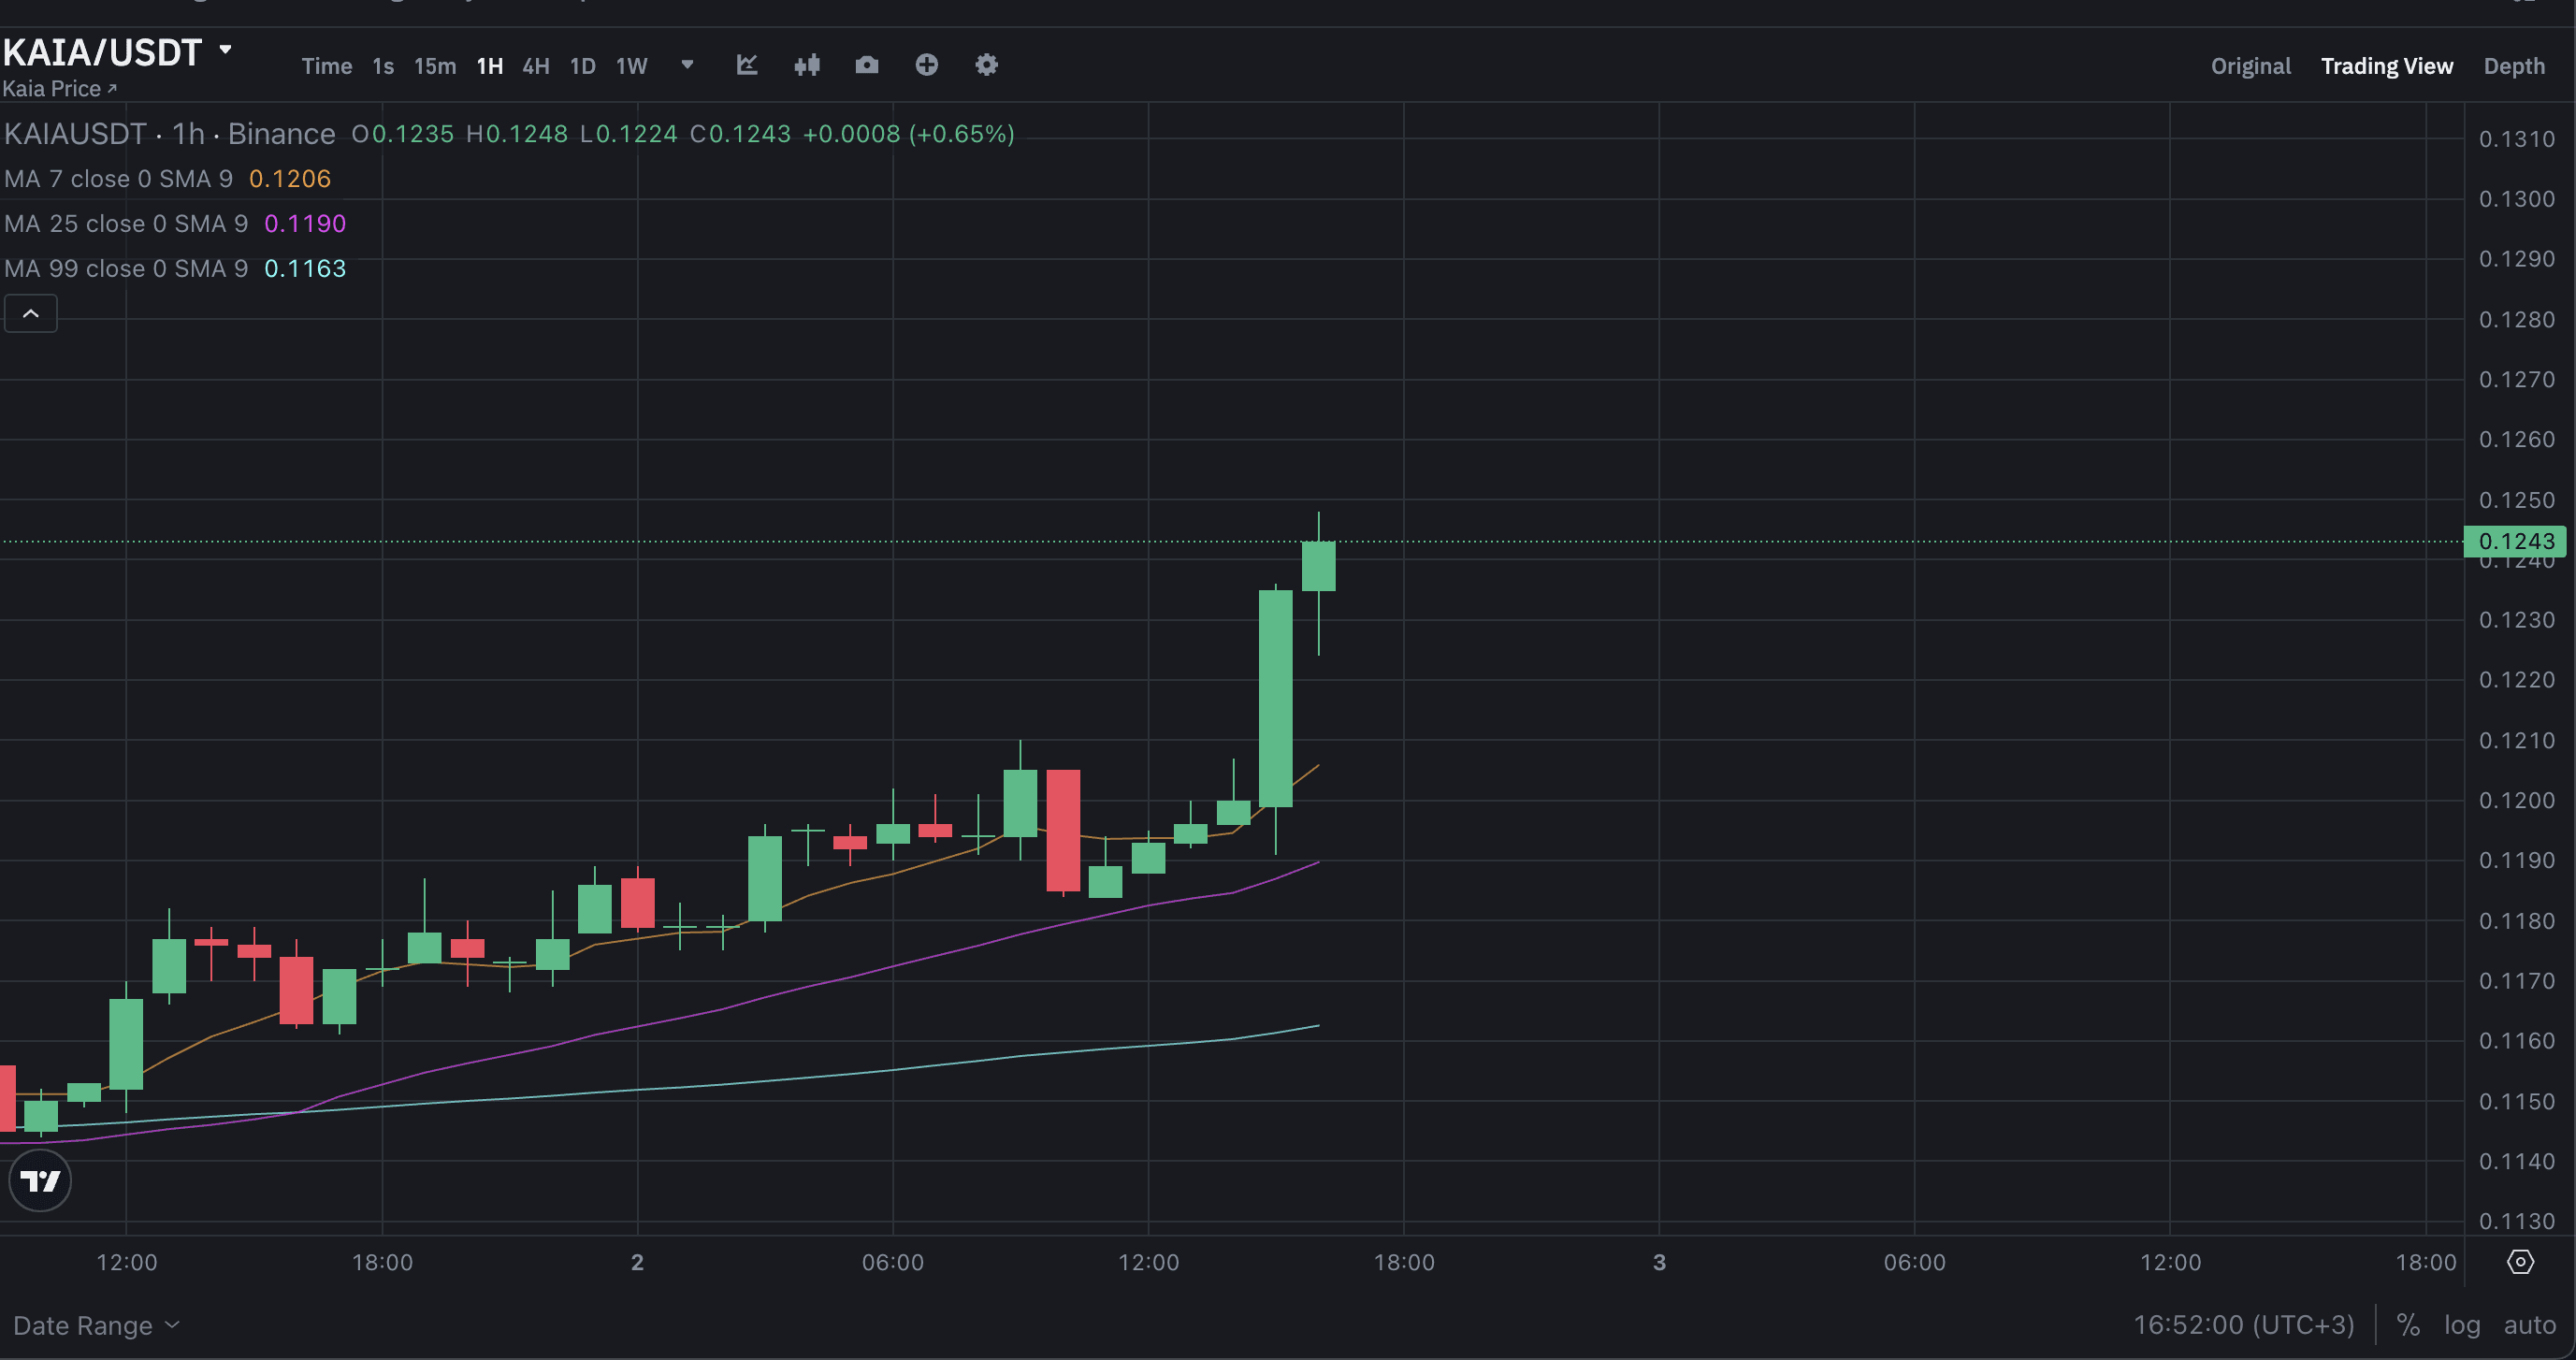Viewport: 2576px width, 1360px height.
Task: Click the 0.1250 price axis label
Action: click(x=2516, y=500)
